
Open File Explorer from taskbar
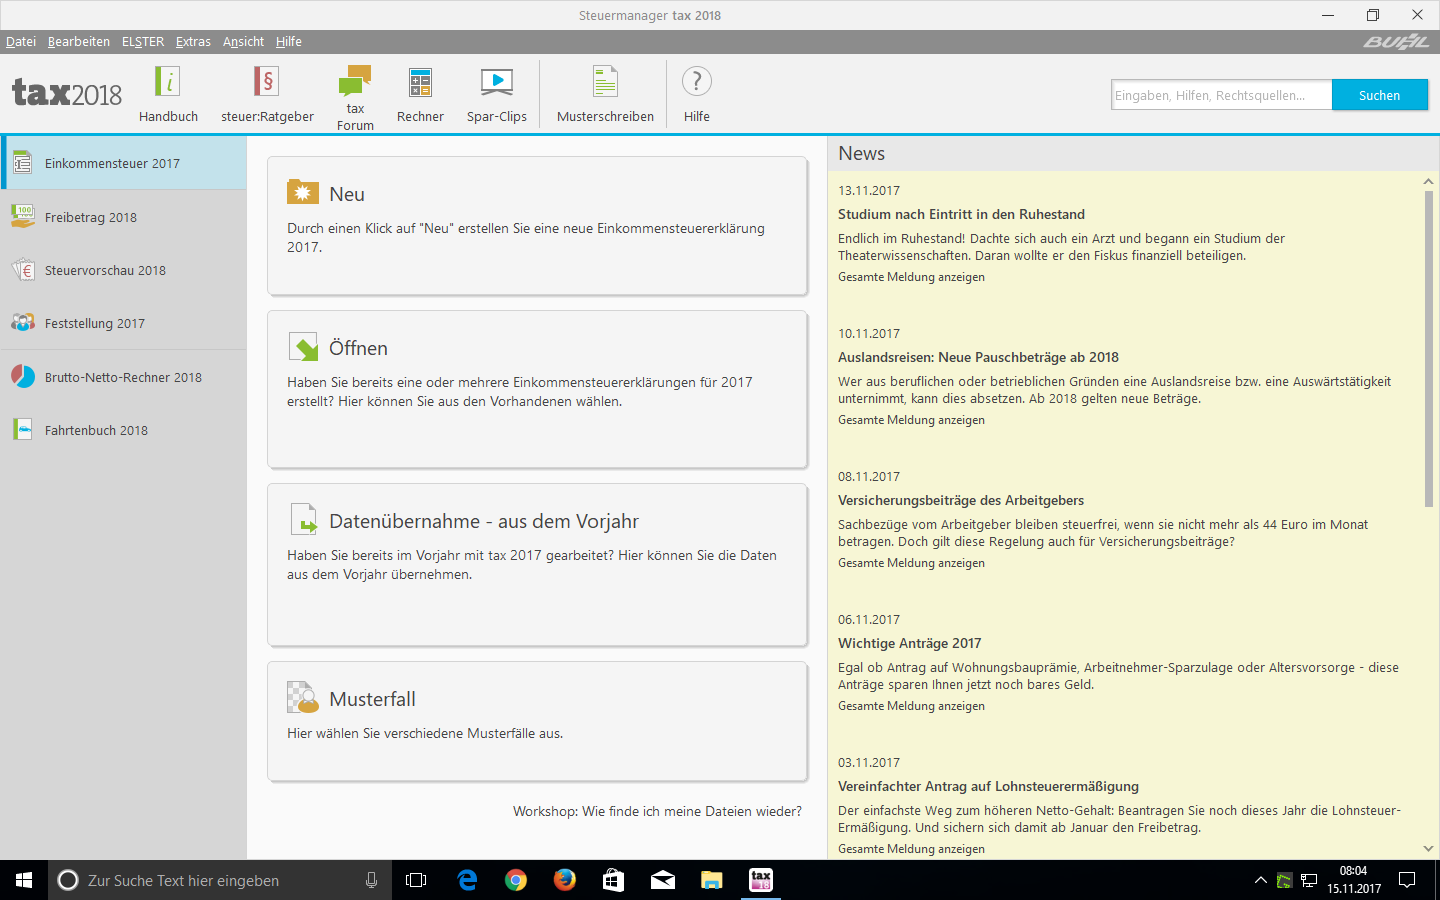tap(711, 880)
